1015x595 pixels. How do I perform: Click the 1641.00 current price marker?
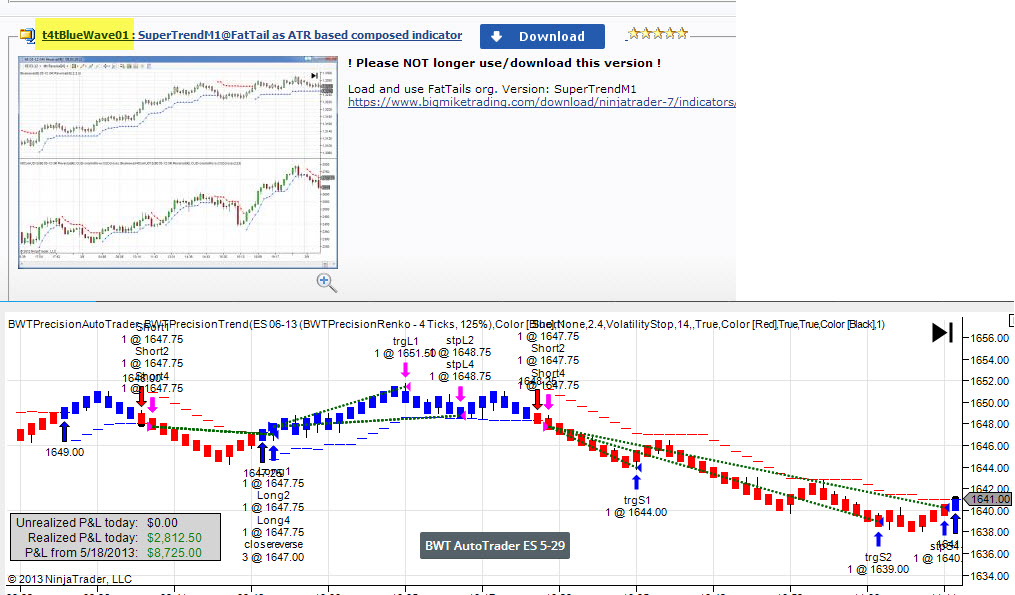(988, 499)
